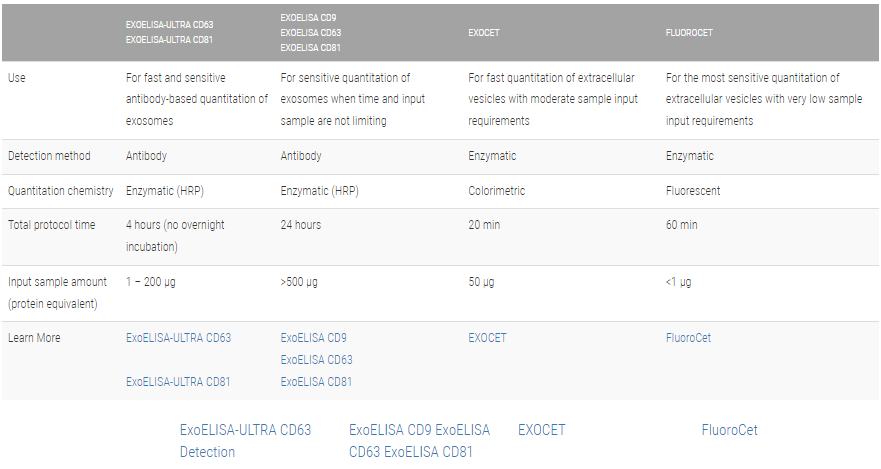
Task: Click the Quantitation chemistry row label
Action: click(61, 191)
